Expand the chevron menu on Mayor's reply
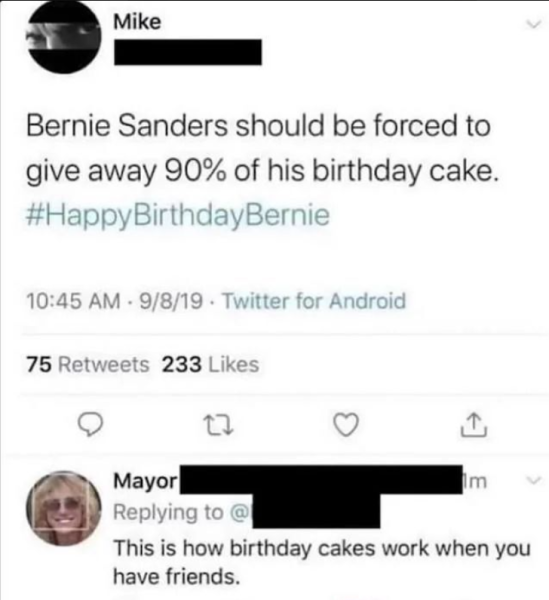549x600 pixels. [x=534, y=480]
